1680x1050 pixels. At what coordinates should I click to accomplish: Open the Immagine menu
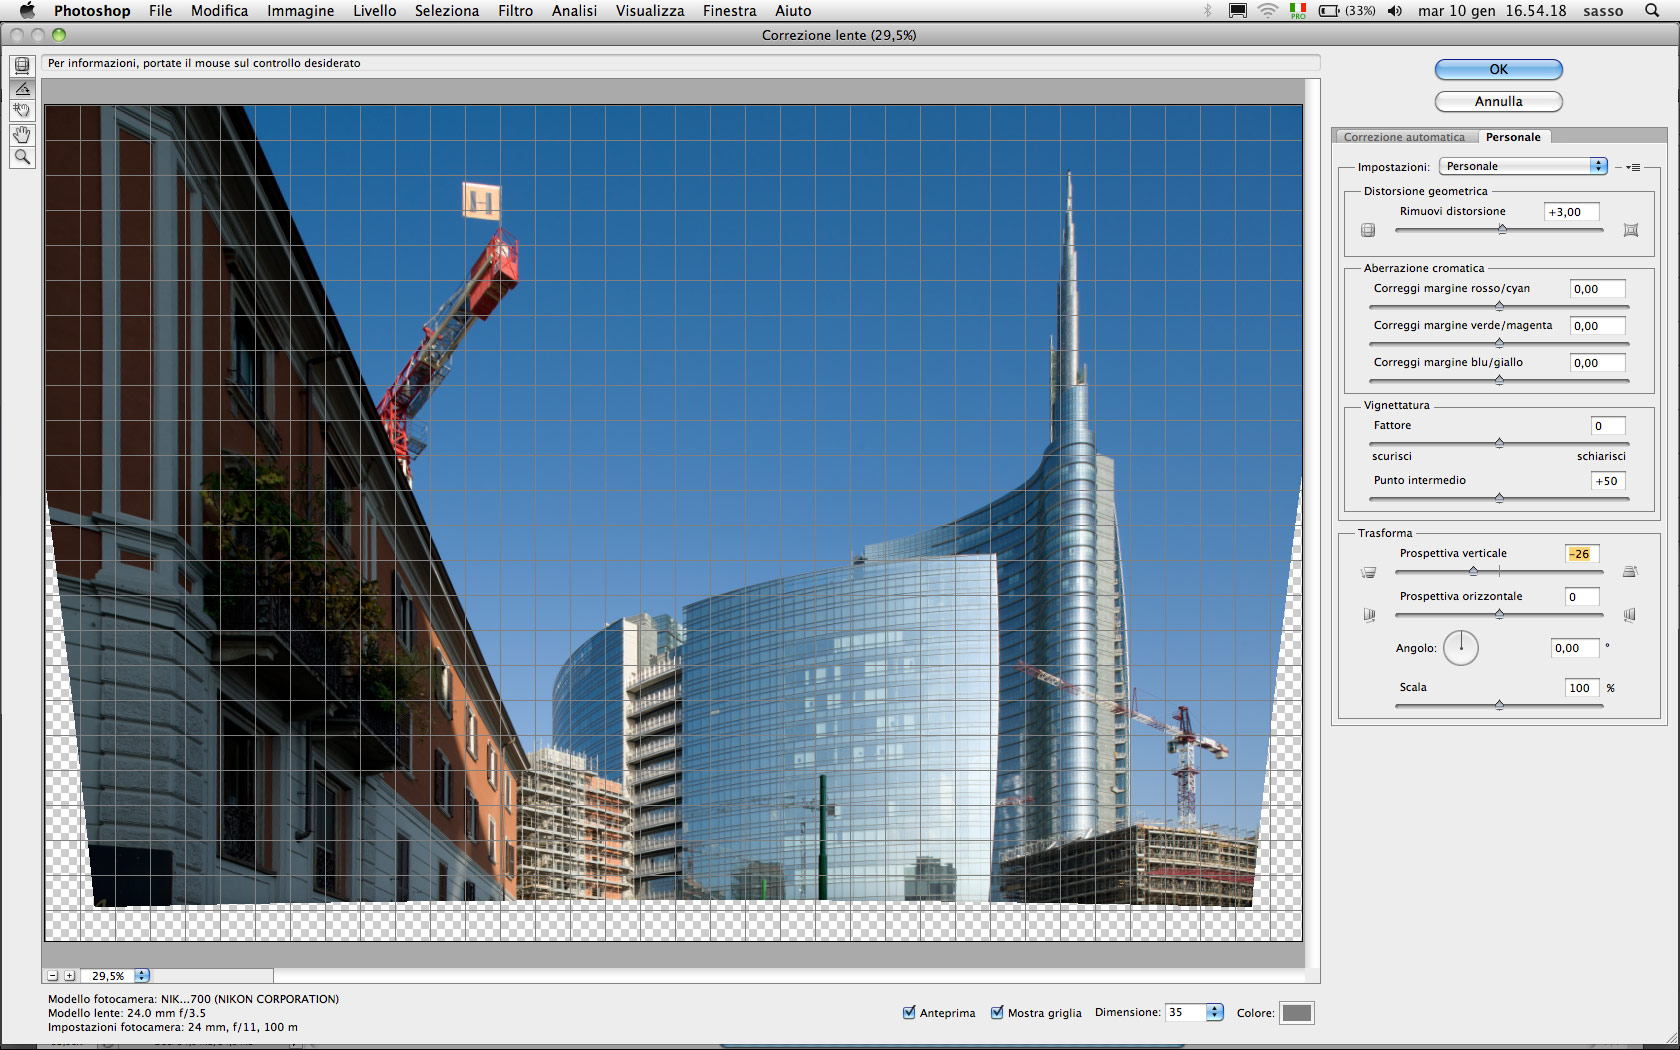click(300, 11)
